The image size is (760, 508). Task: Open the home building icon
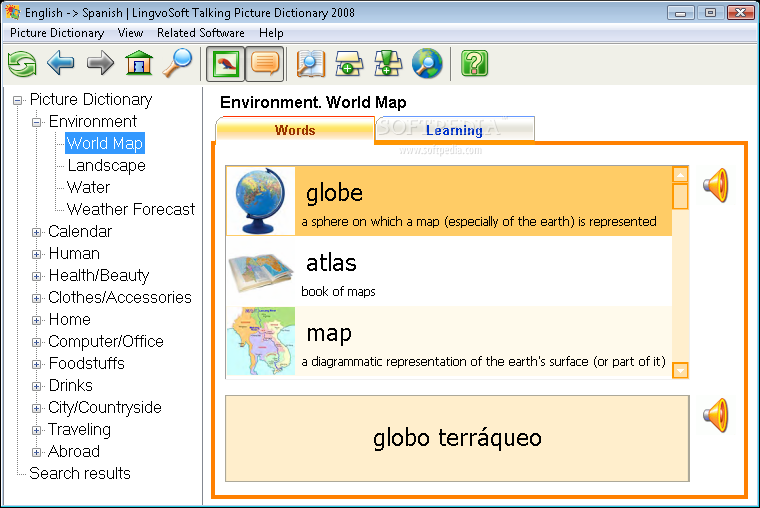tap(139, 63)
